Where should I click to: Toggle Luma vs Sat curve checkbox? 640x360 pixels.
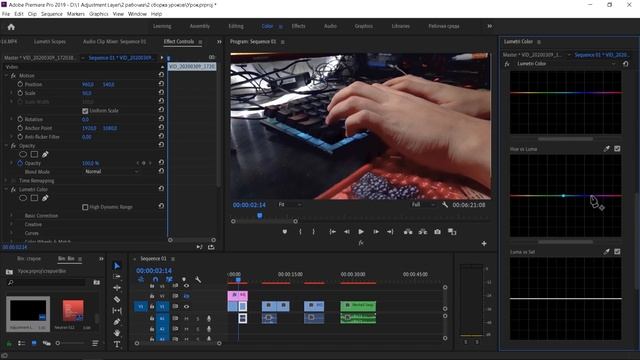pos(617,252)
